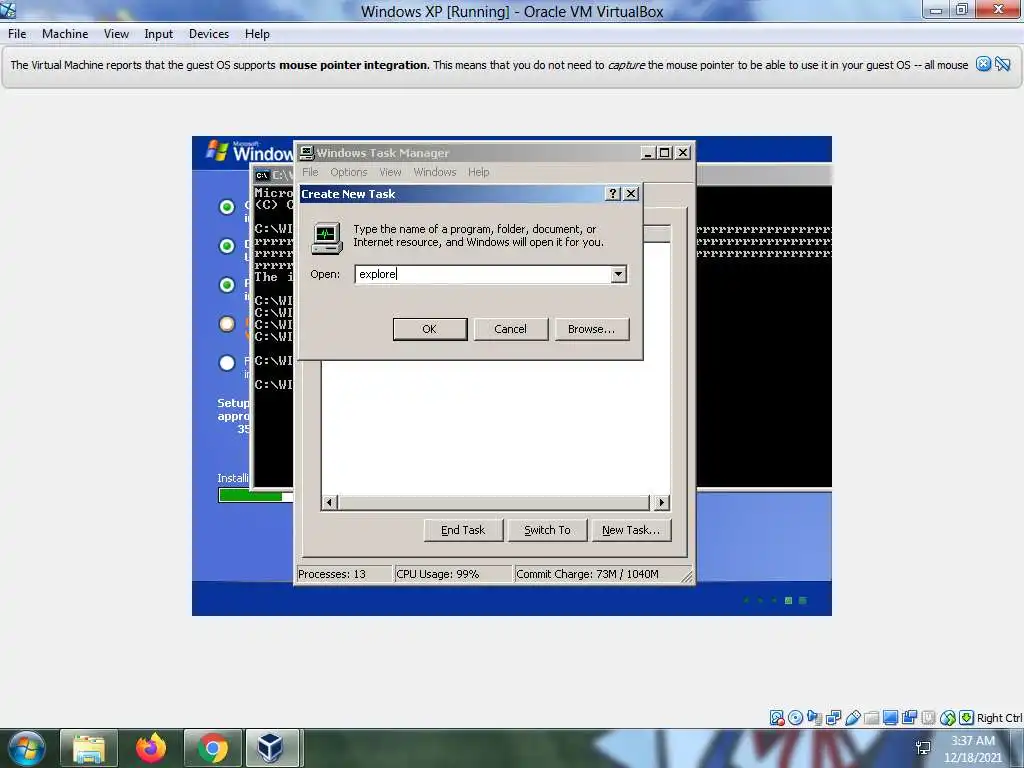Click the End Task button
This screenshot has height=768, width=1024.
tap(463, 530)
